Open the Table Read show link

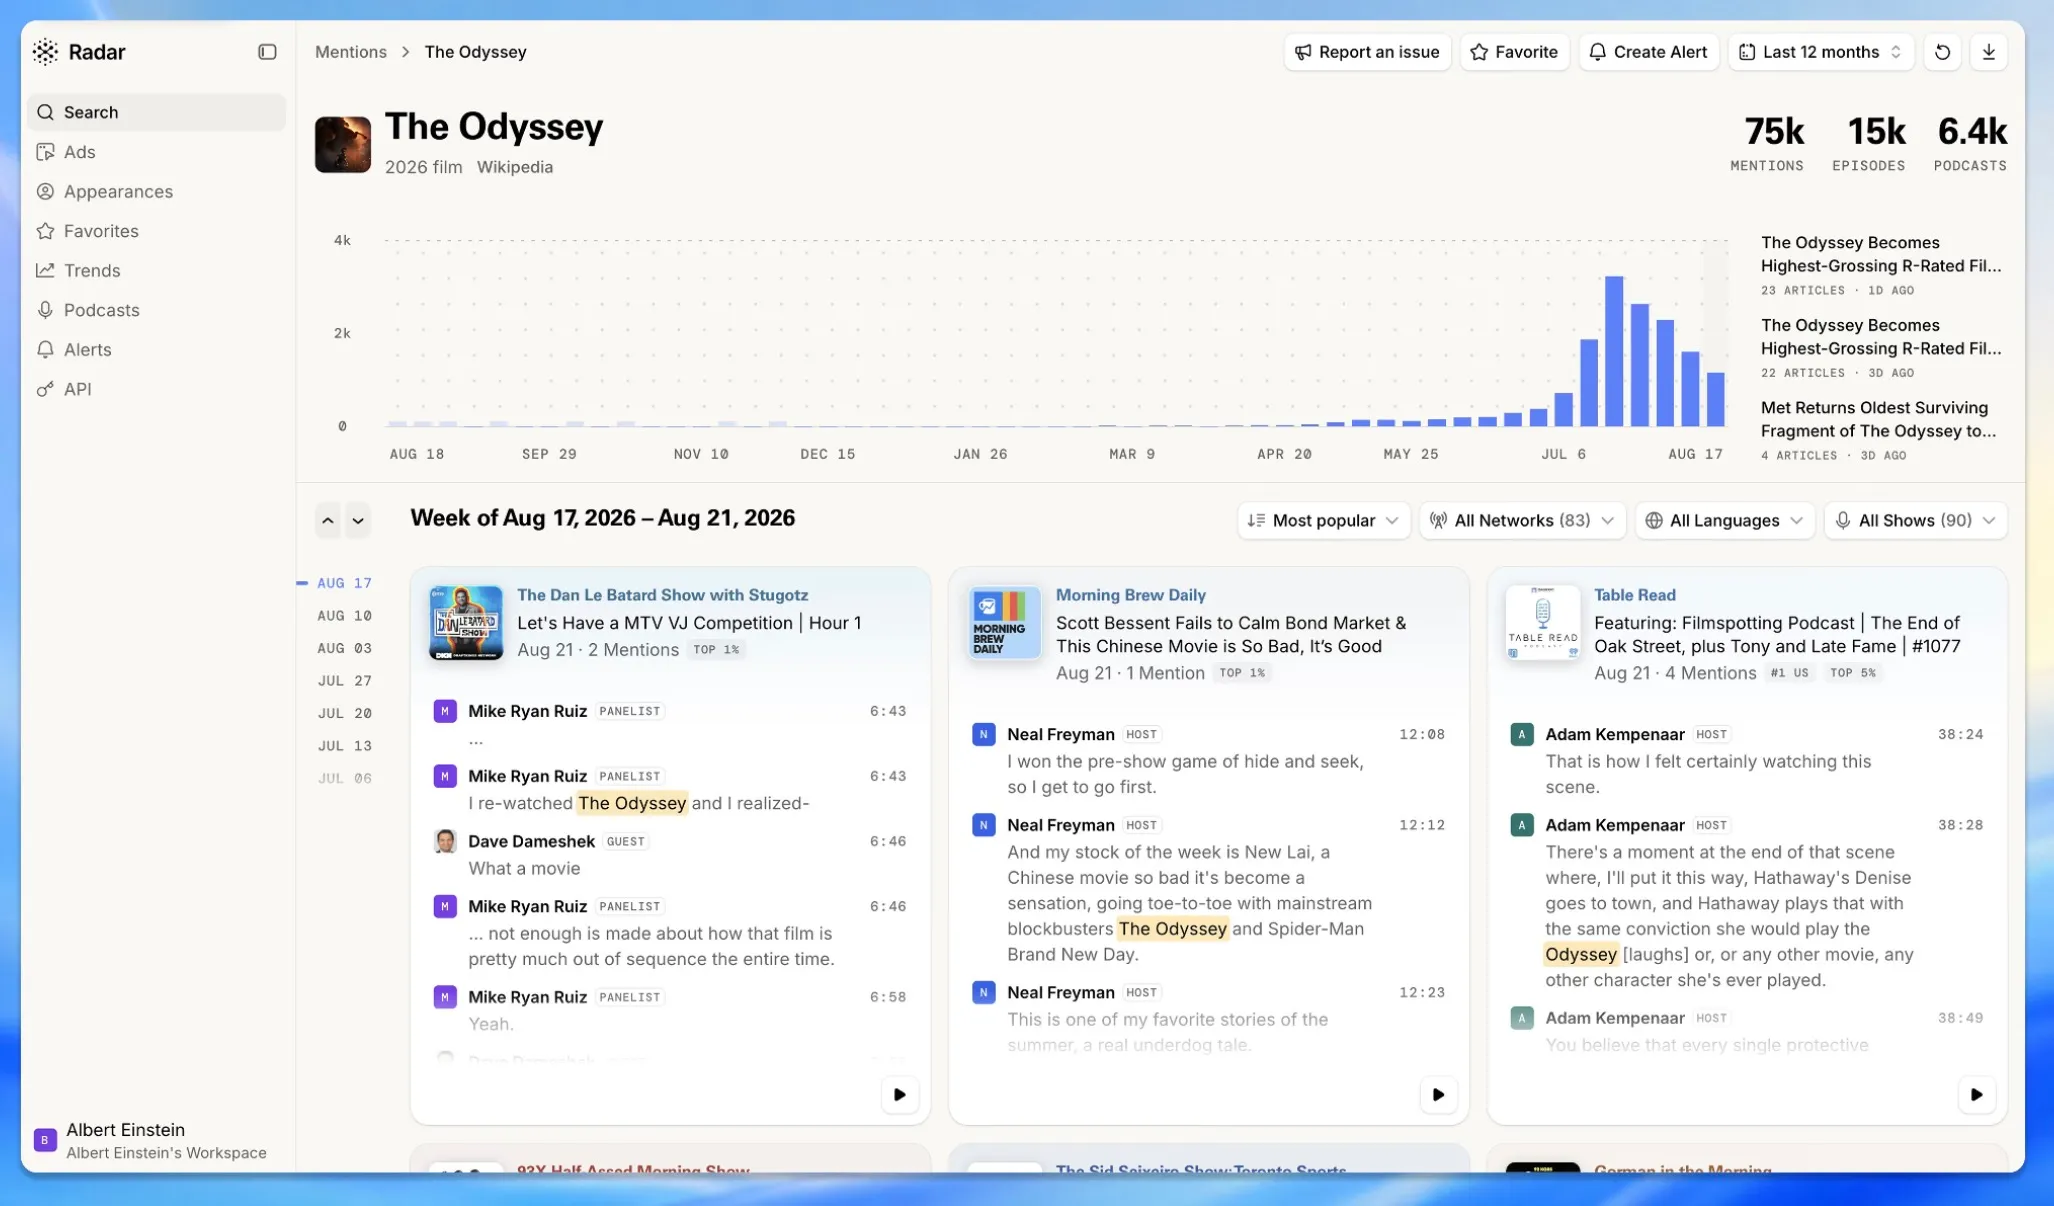pos(1635,595)
